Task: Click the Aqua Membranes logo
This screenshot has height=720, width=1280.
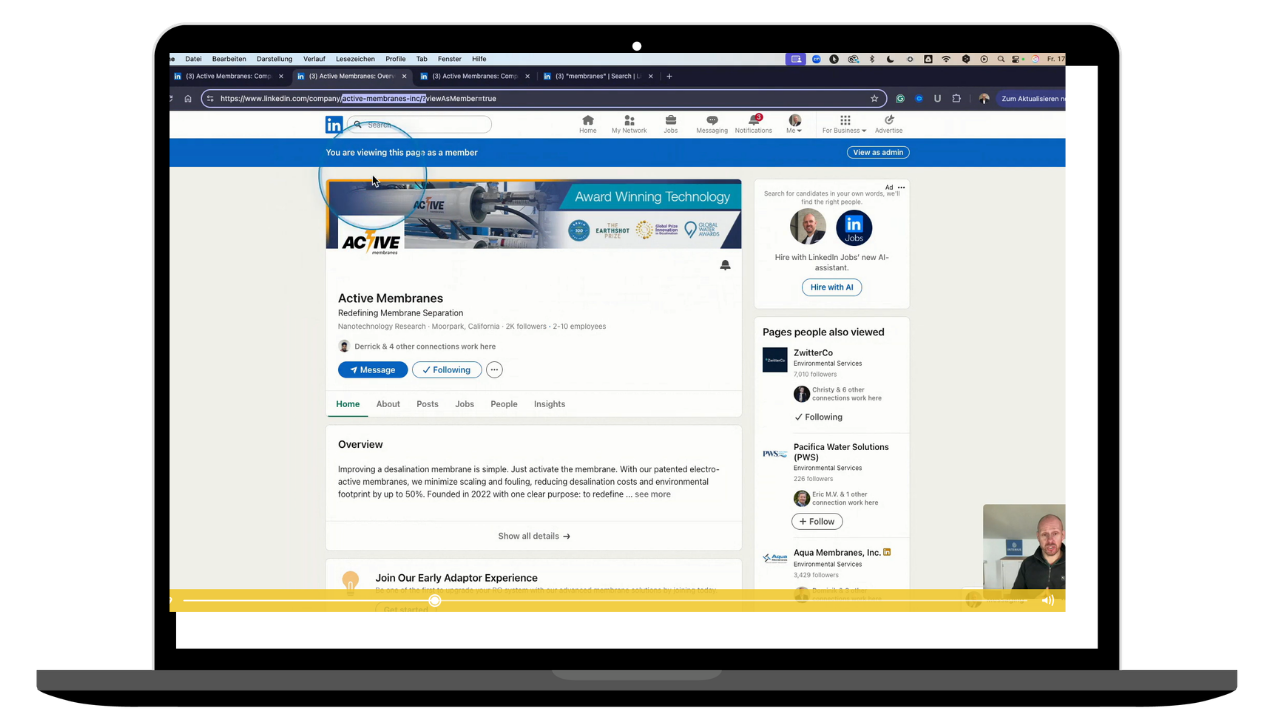Action: click(x=775, y=558)
